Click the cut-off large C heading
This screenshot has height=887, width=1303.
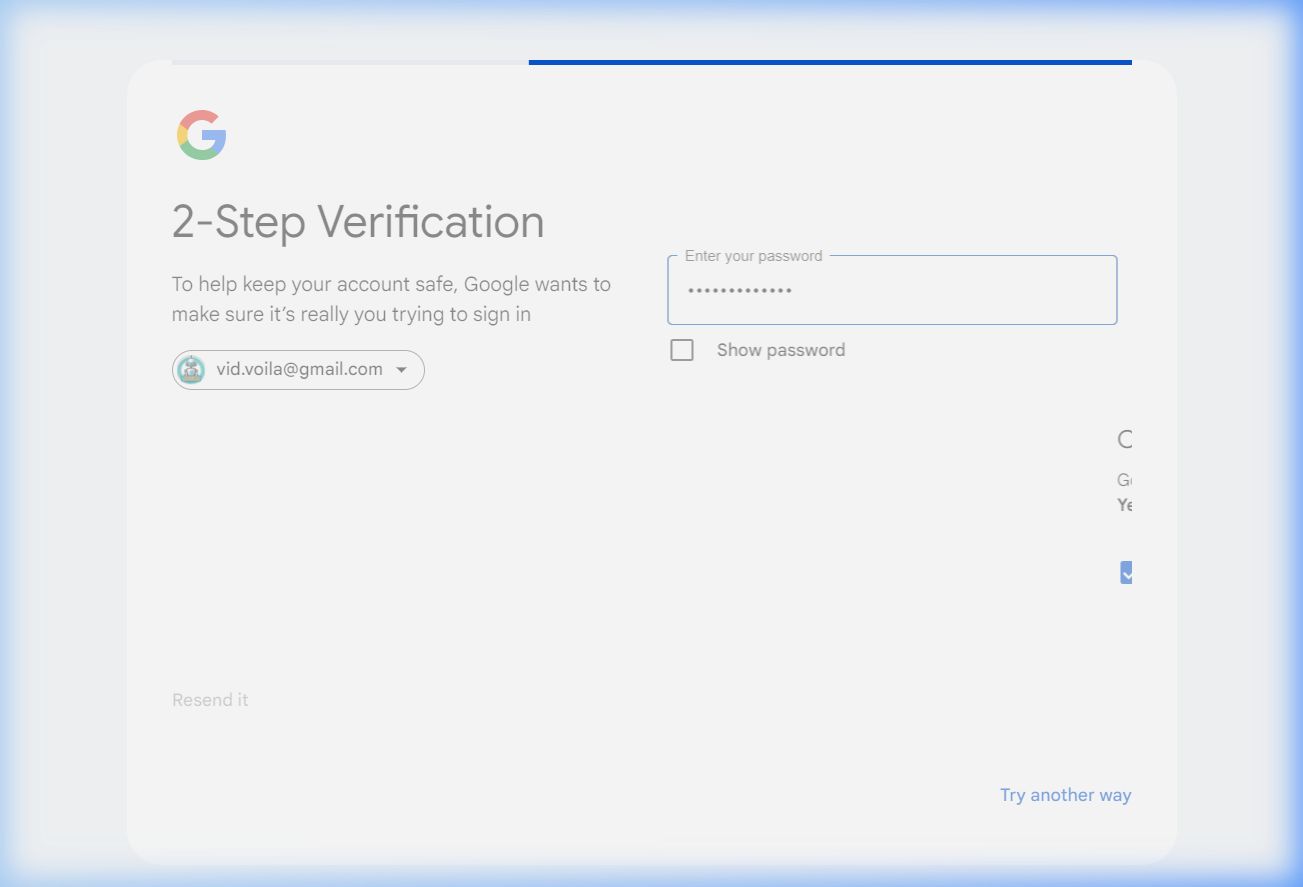click(x=1125, y=439)
